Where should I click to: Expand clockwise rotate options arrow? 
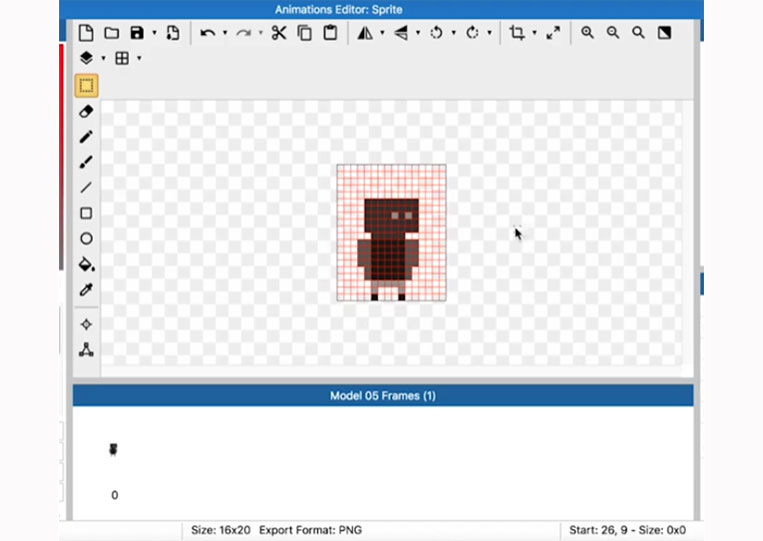(x=490, y=33)
